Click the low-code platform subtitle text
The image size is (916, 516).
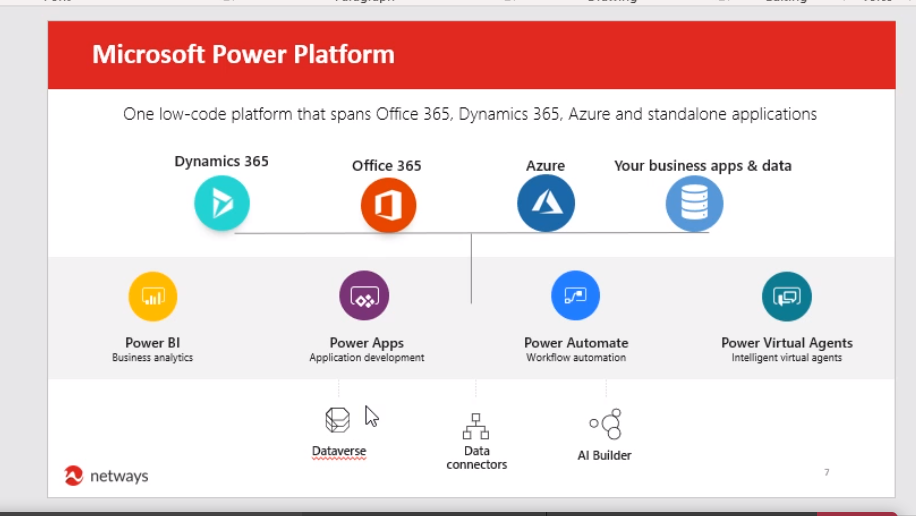470,114
